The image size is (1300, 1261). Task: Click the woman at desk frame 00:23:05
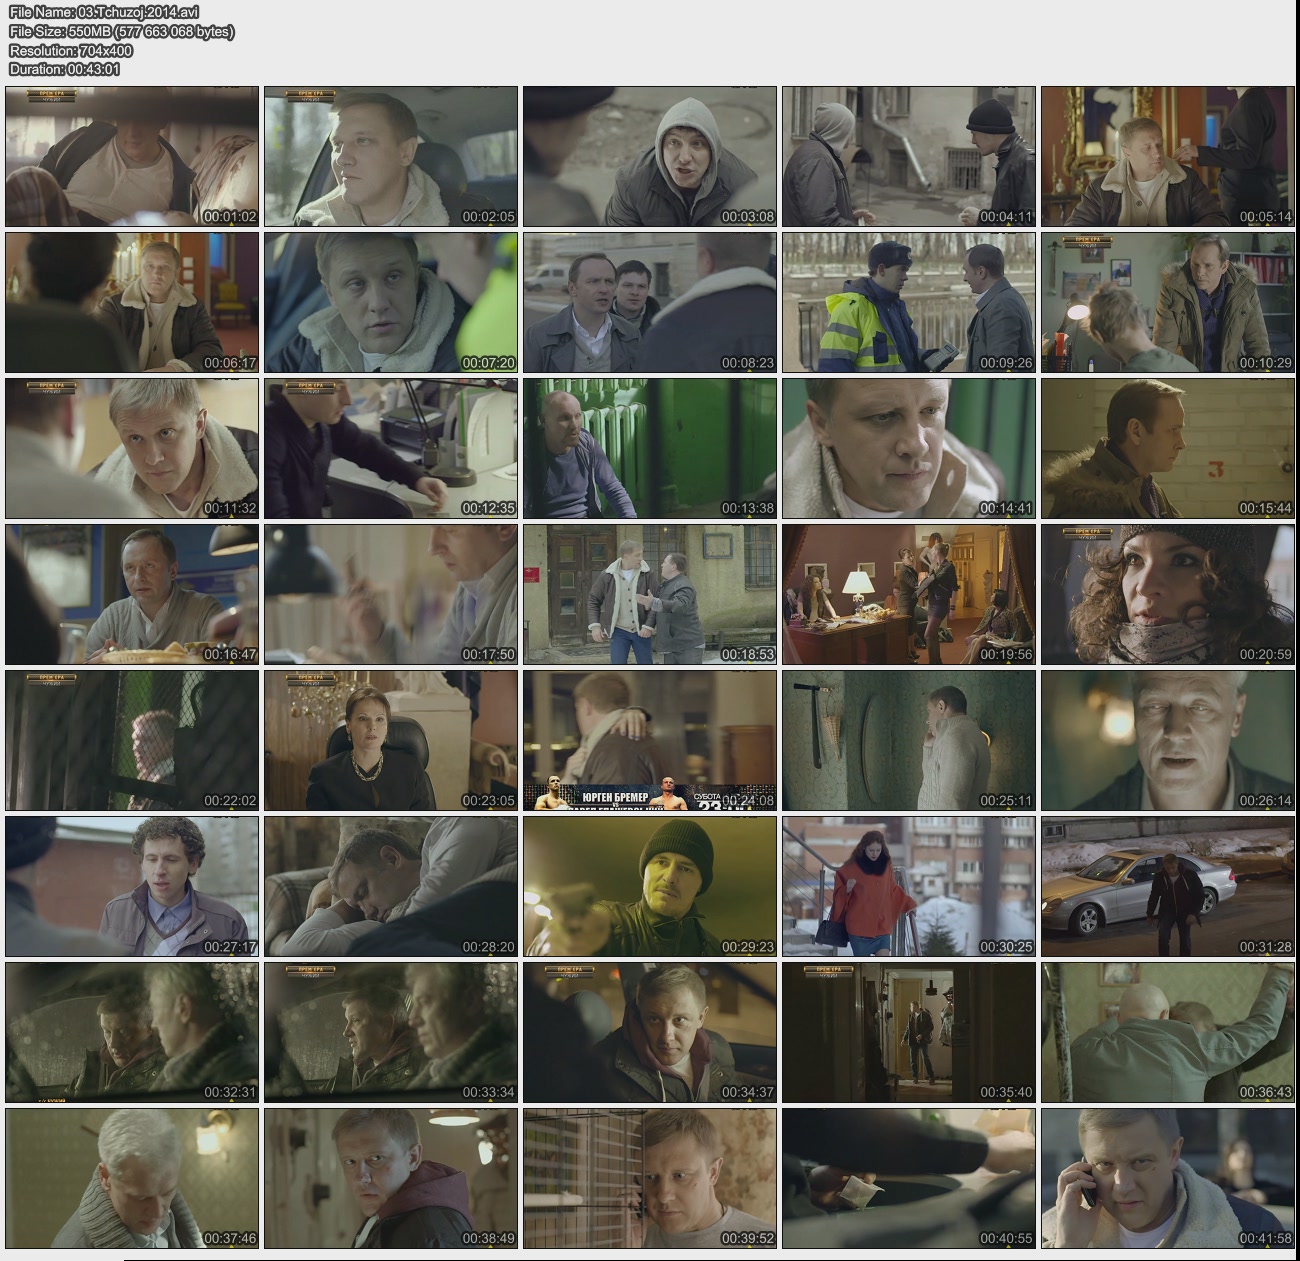click(390, 740)
